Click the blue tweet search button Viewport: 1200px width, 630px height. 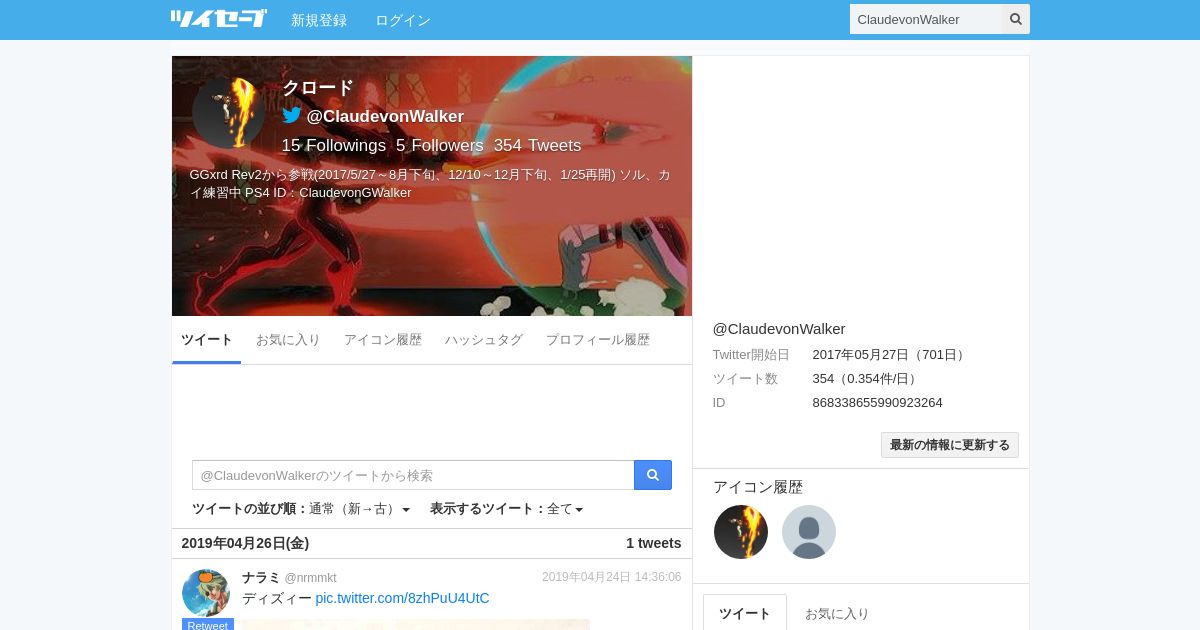point(653,475)
